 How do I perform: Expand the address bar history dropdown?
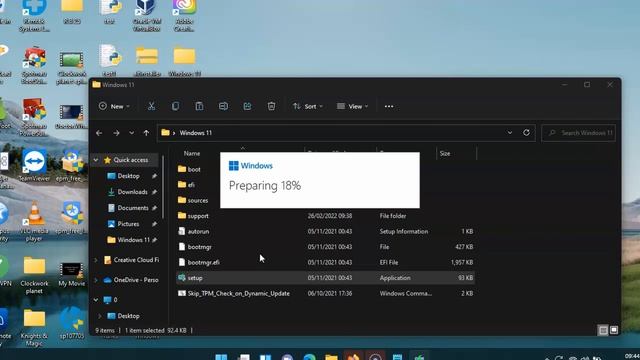click(x=510, y=133)
